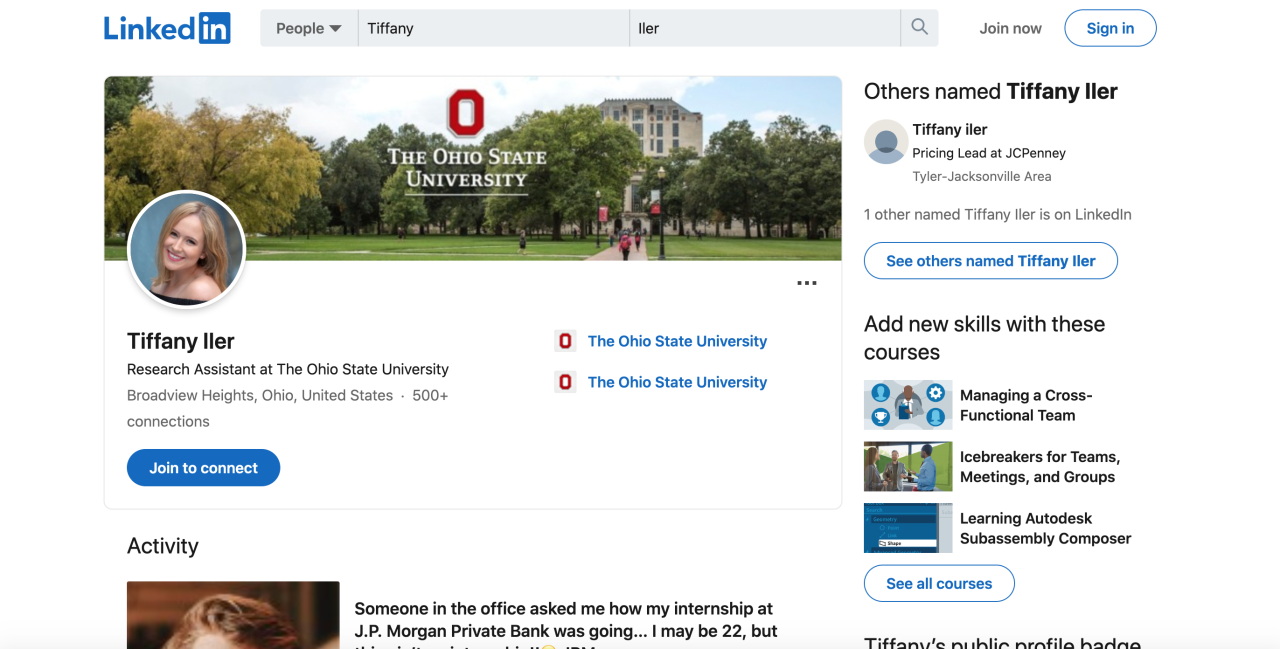Open the activity post thumbnail image
The height and width of the screenshot is (649, 1280).
233,615
